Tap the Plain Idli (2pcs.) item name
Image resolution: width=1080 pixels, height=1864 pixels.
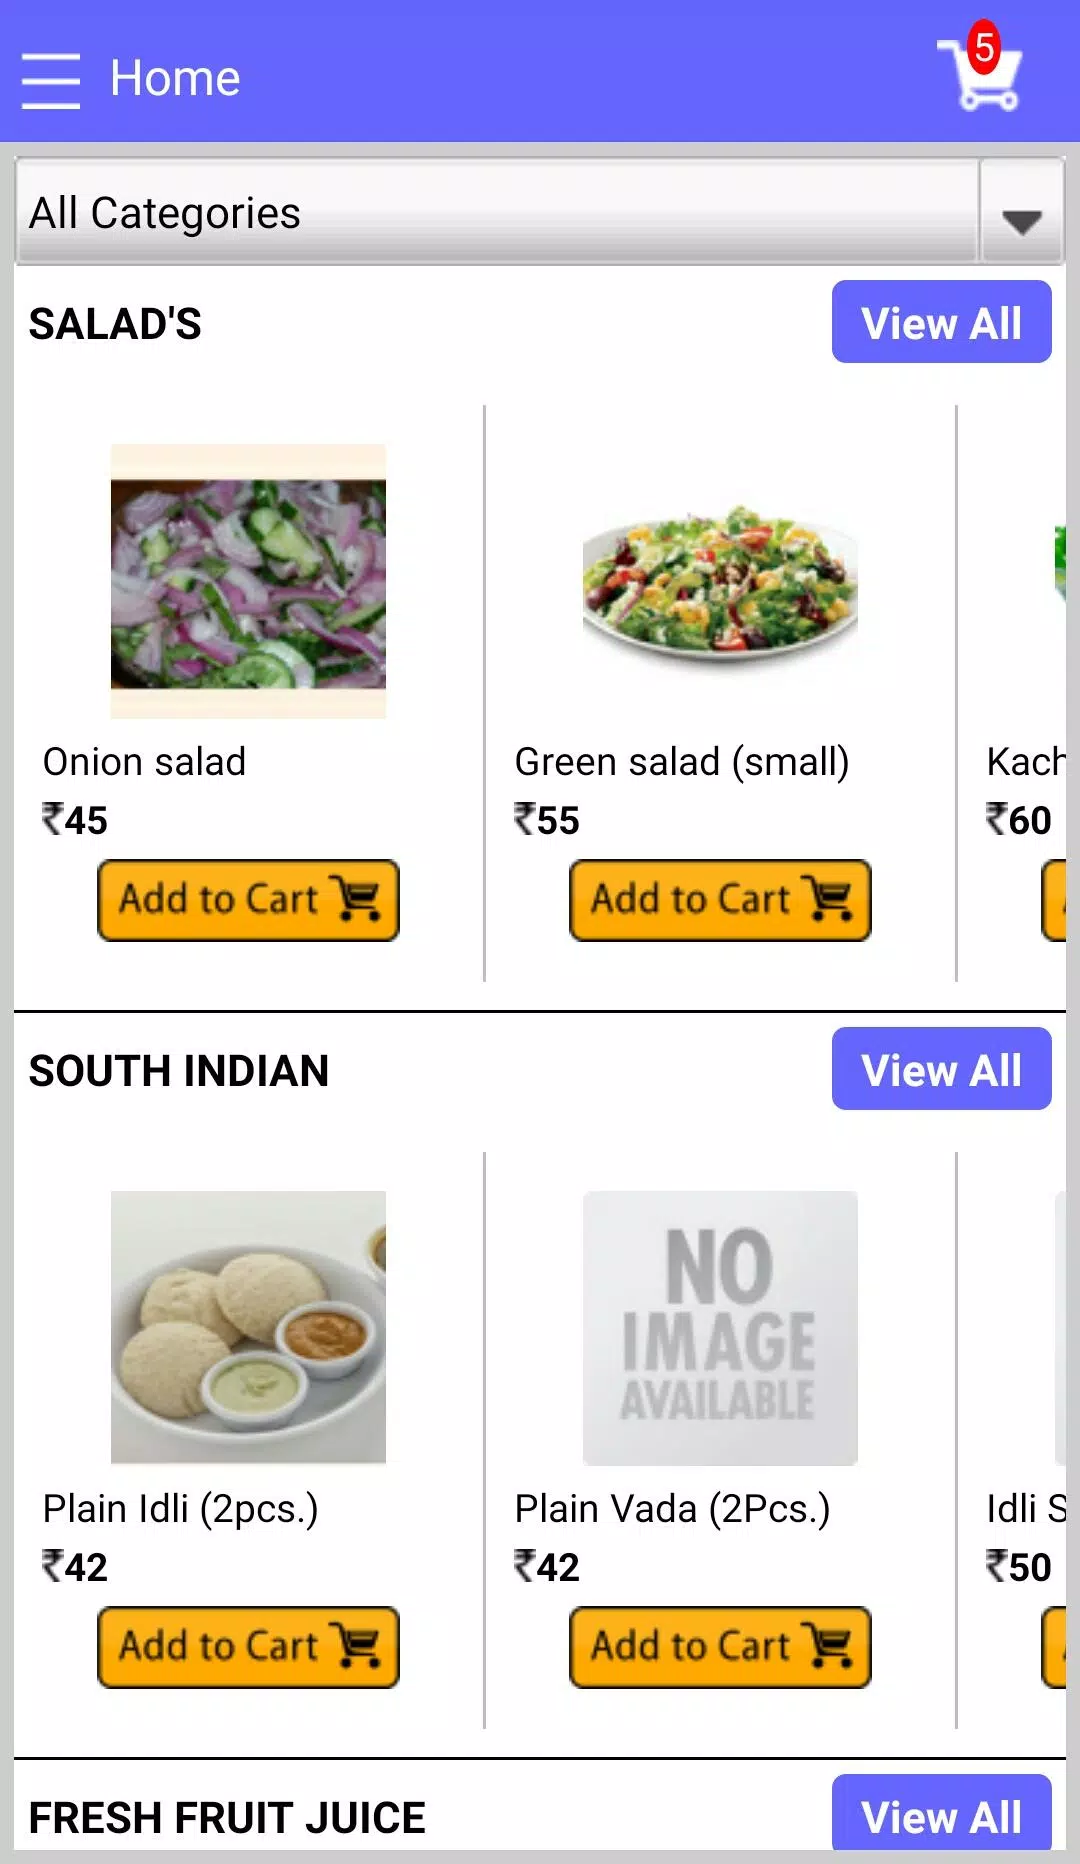click(x=180, y=1509)
